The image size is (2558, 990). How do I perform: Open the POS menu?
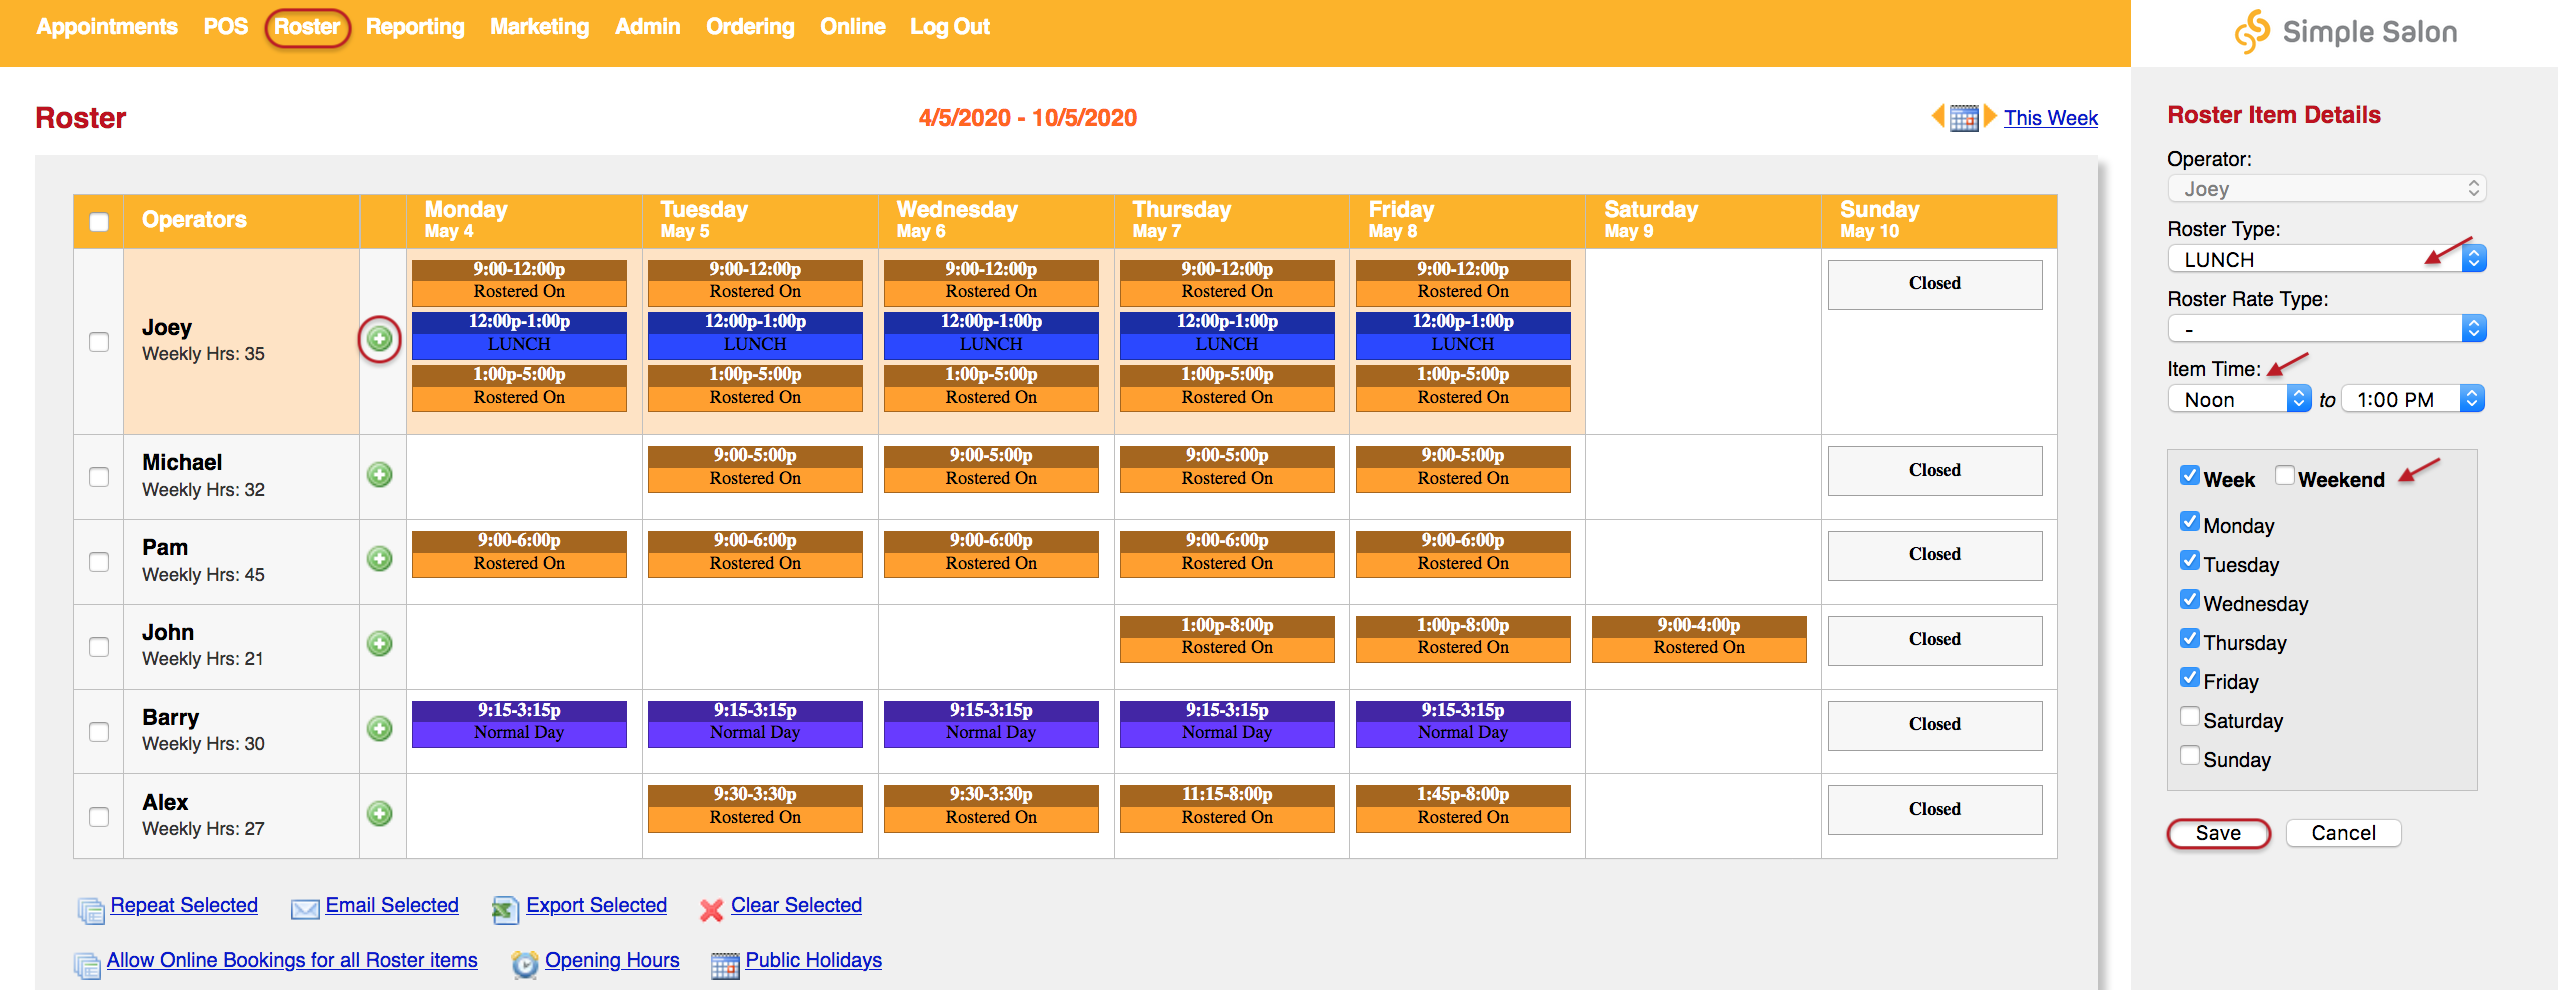(x=225, y=27)
